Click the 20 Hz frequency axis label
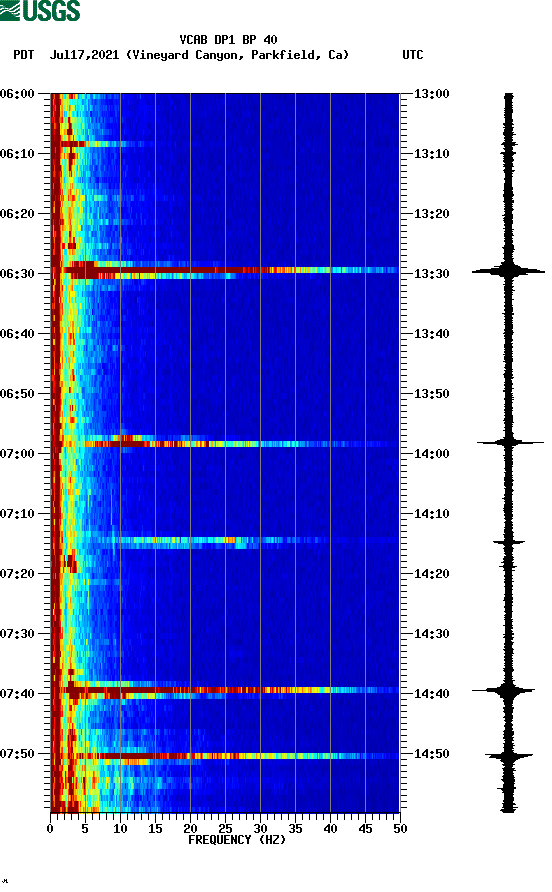This screenshot has height=892, width=552. tap(190, 829)
